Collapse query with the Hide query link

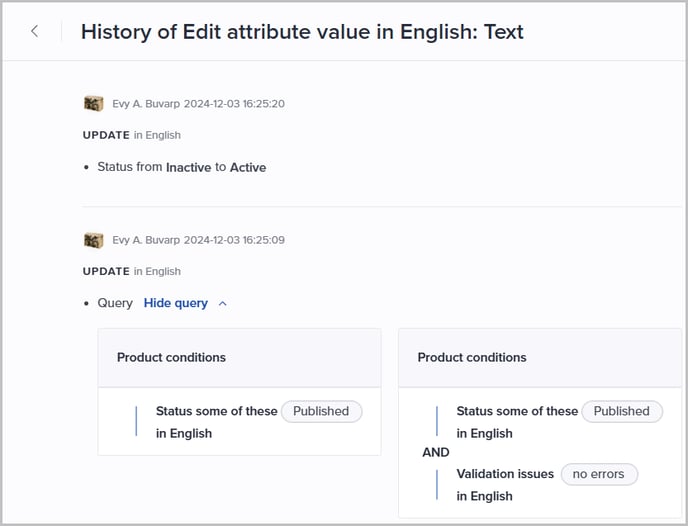(176, 303)
